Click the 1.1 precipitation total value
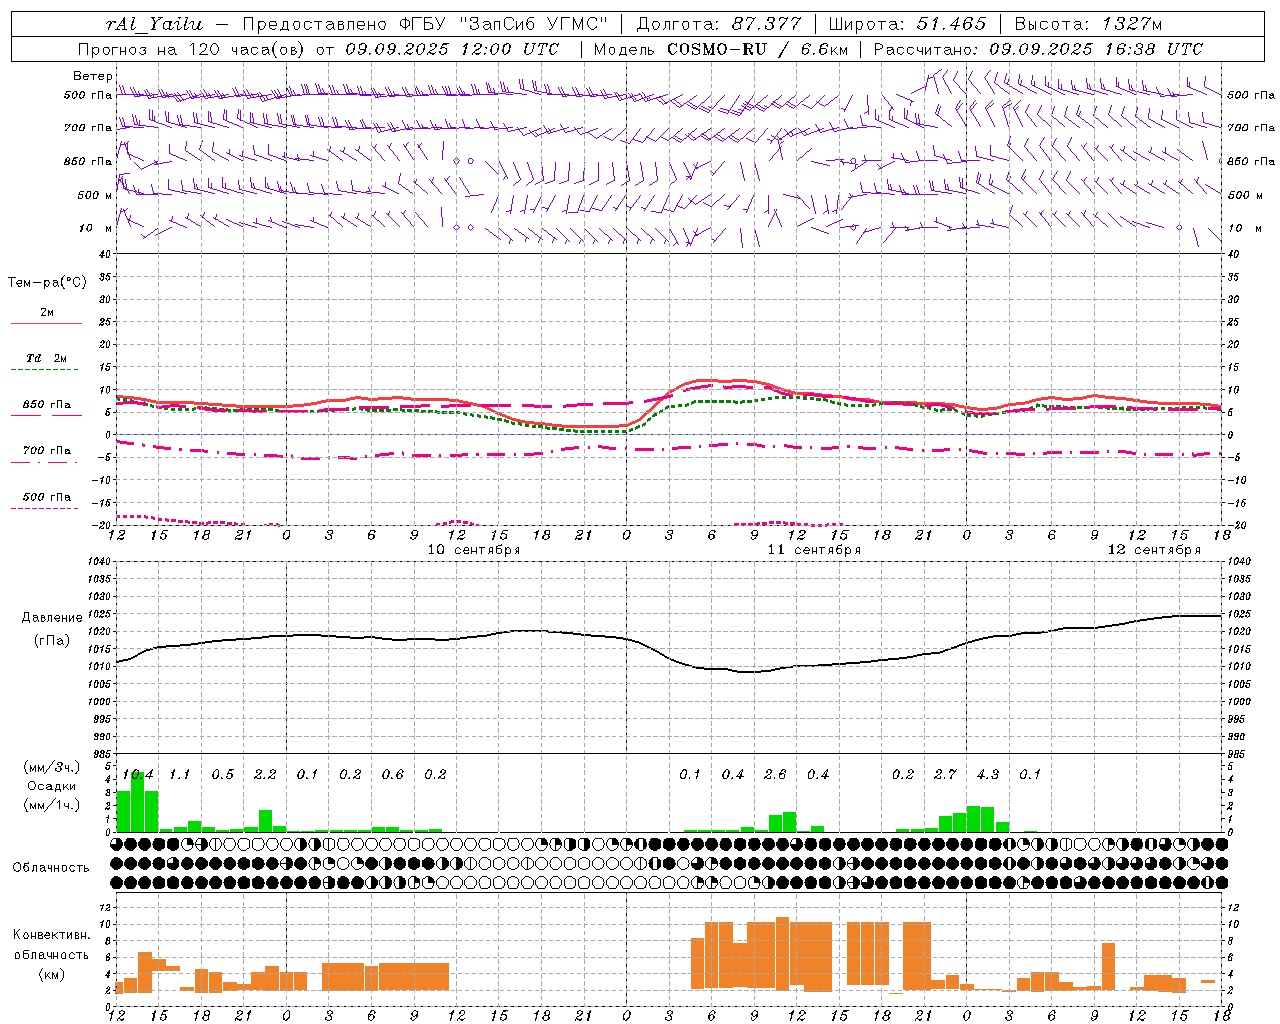This screenshot has width=1280, height=1024. (x=180, y=775)
